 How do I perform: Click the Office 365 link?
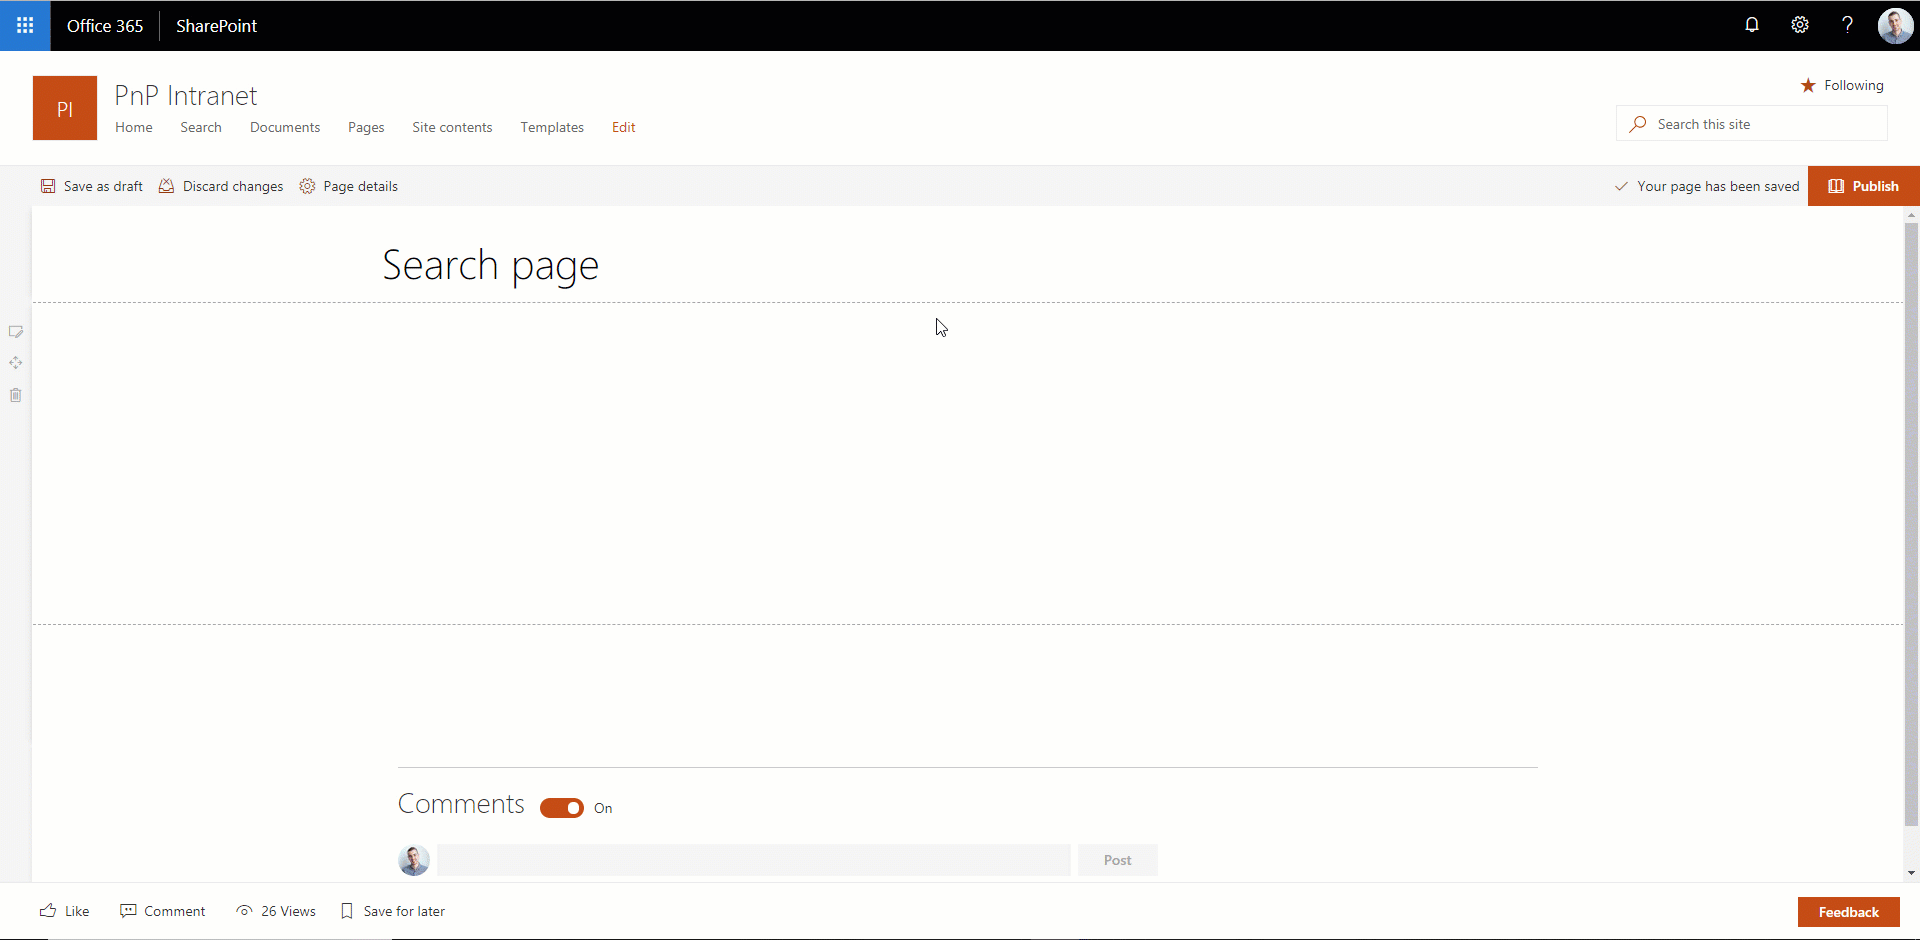coord(105,26)
